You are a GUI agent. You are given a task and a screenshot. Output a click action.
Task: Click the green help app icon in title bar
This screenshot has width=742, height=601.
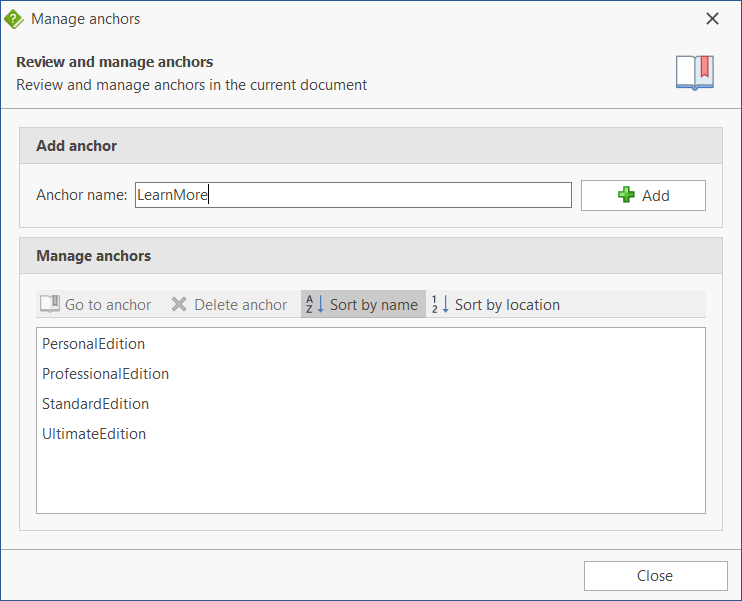click(14, 19)
